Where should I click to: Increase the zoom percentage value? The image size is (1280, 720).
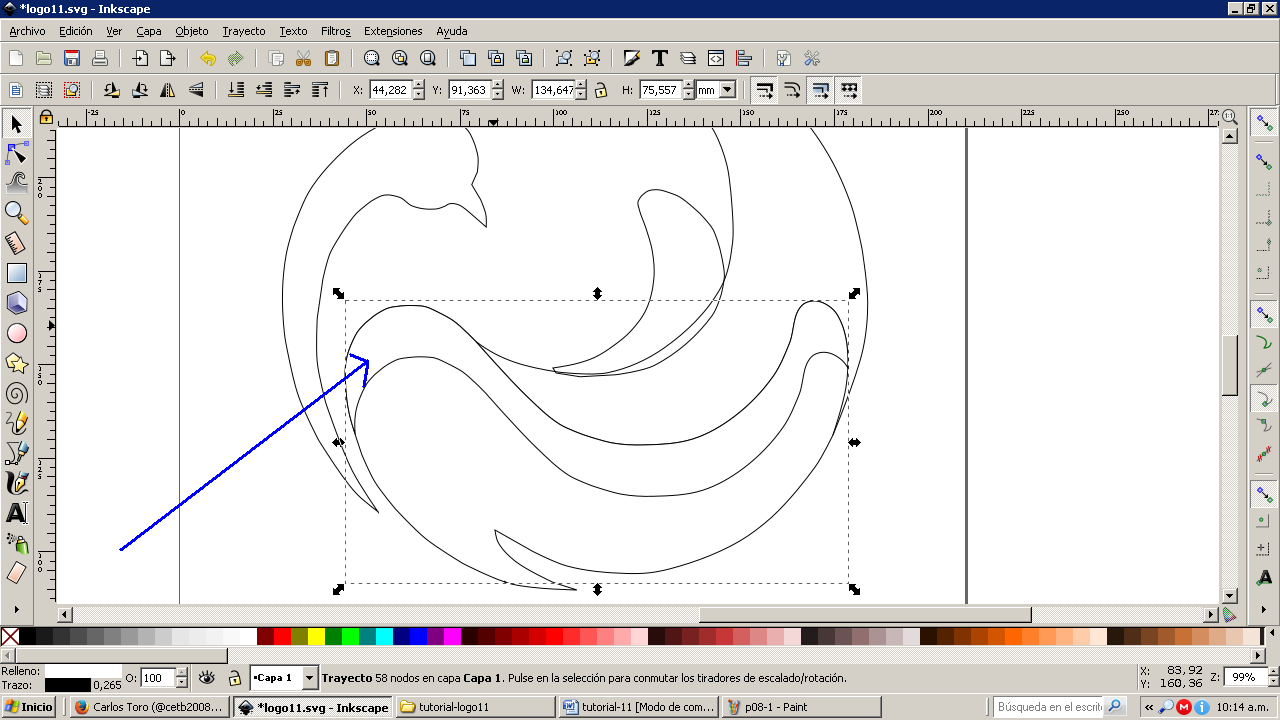click(x=1272, y=672)
